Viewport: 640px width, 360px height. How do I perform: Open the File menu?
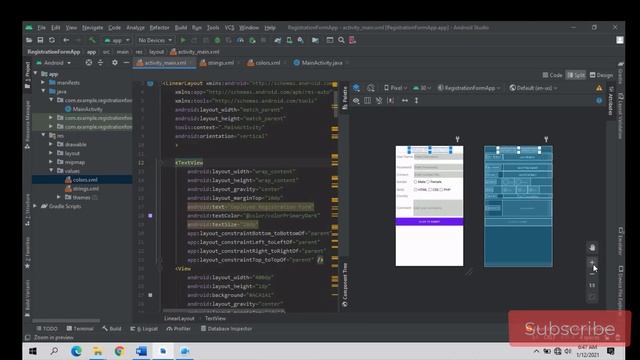41,28
